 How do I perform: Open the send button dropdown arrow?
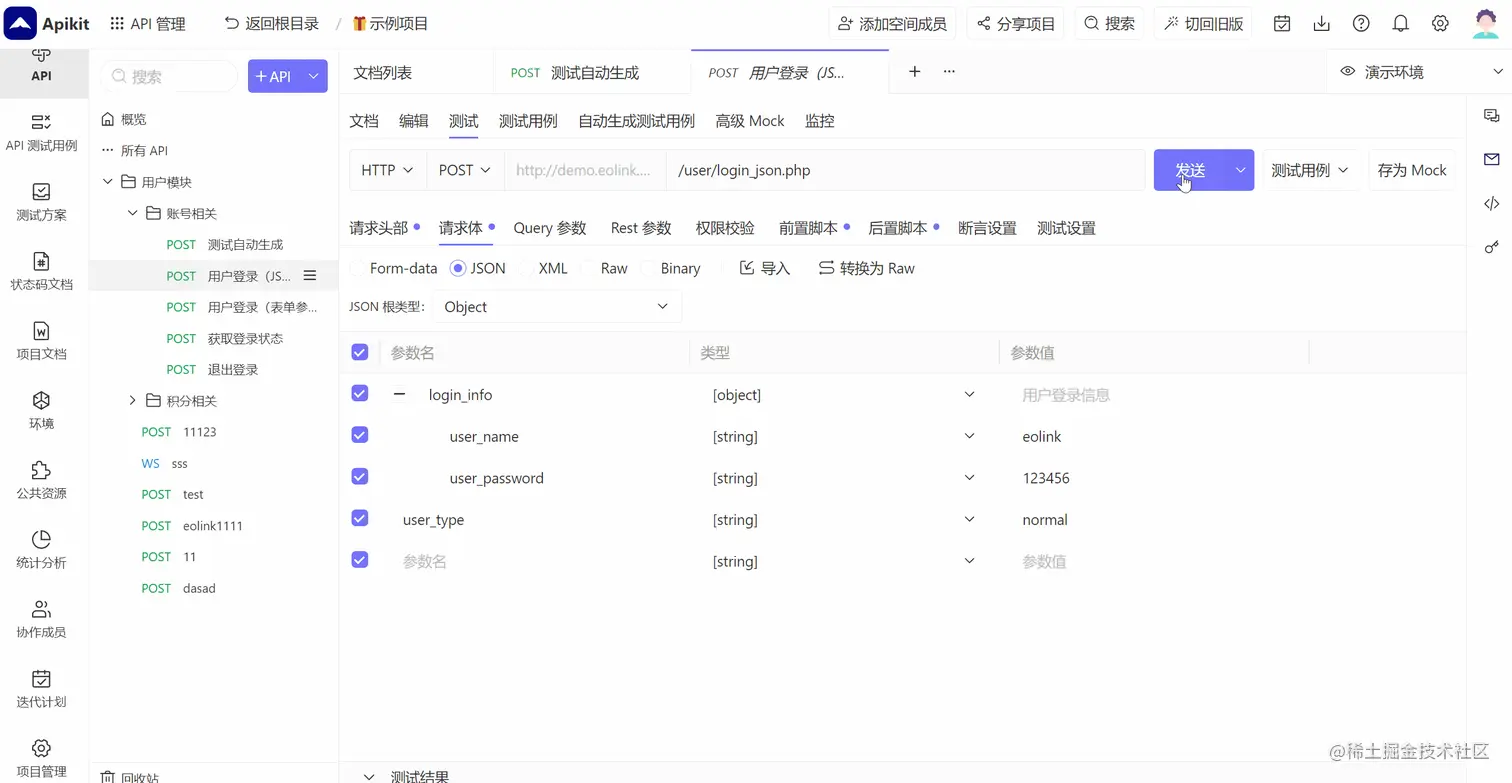(x=1240, y=170)
